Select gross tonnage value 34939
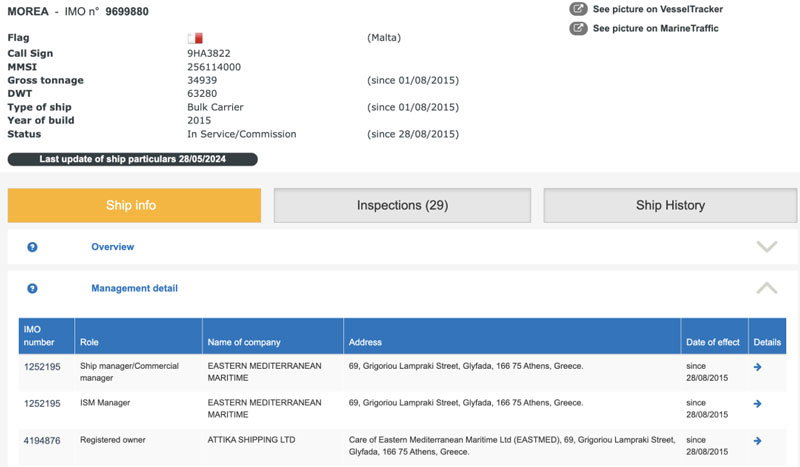 [x=202, y=80]
